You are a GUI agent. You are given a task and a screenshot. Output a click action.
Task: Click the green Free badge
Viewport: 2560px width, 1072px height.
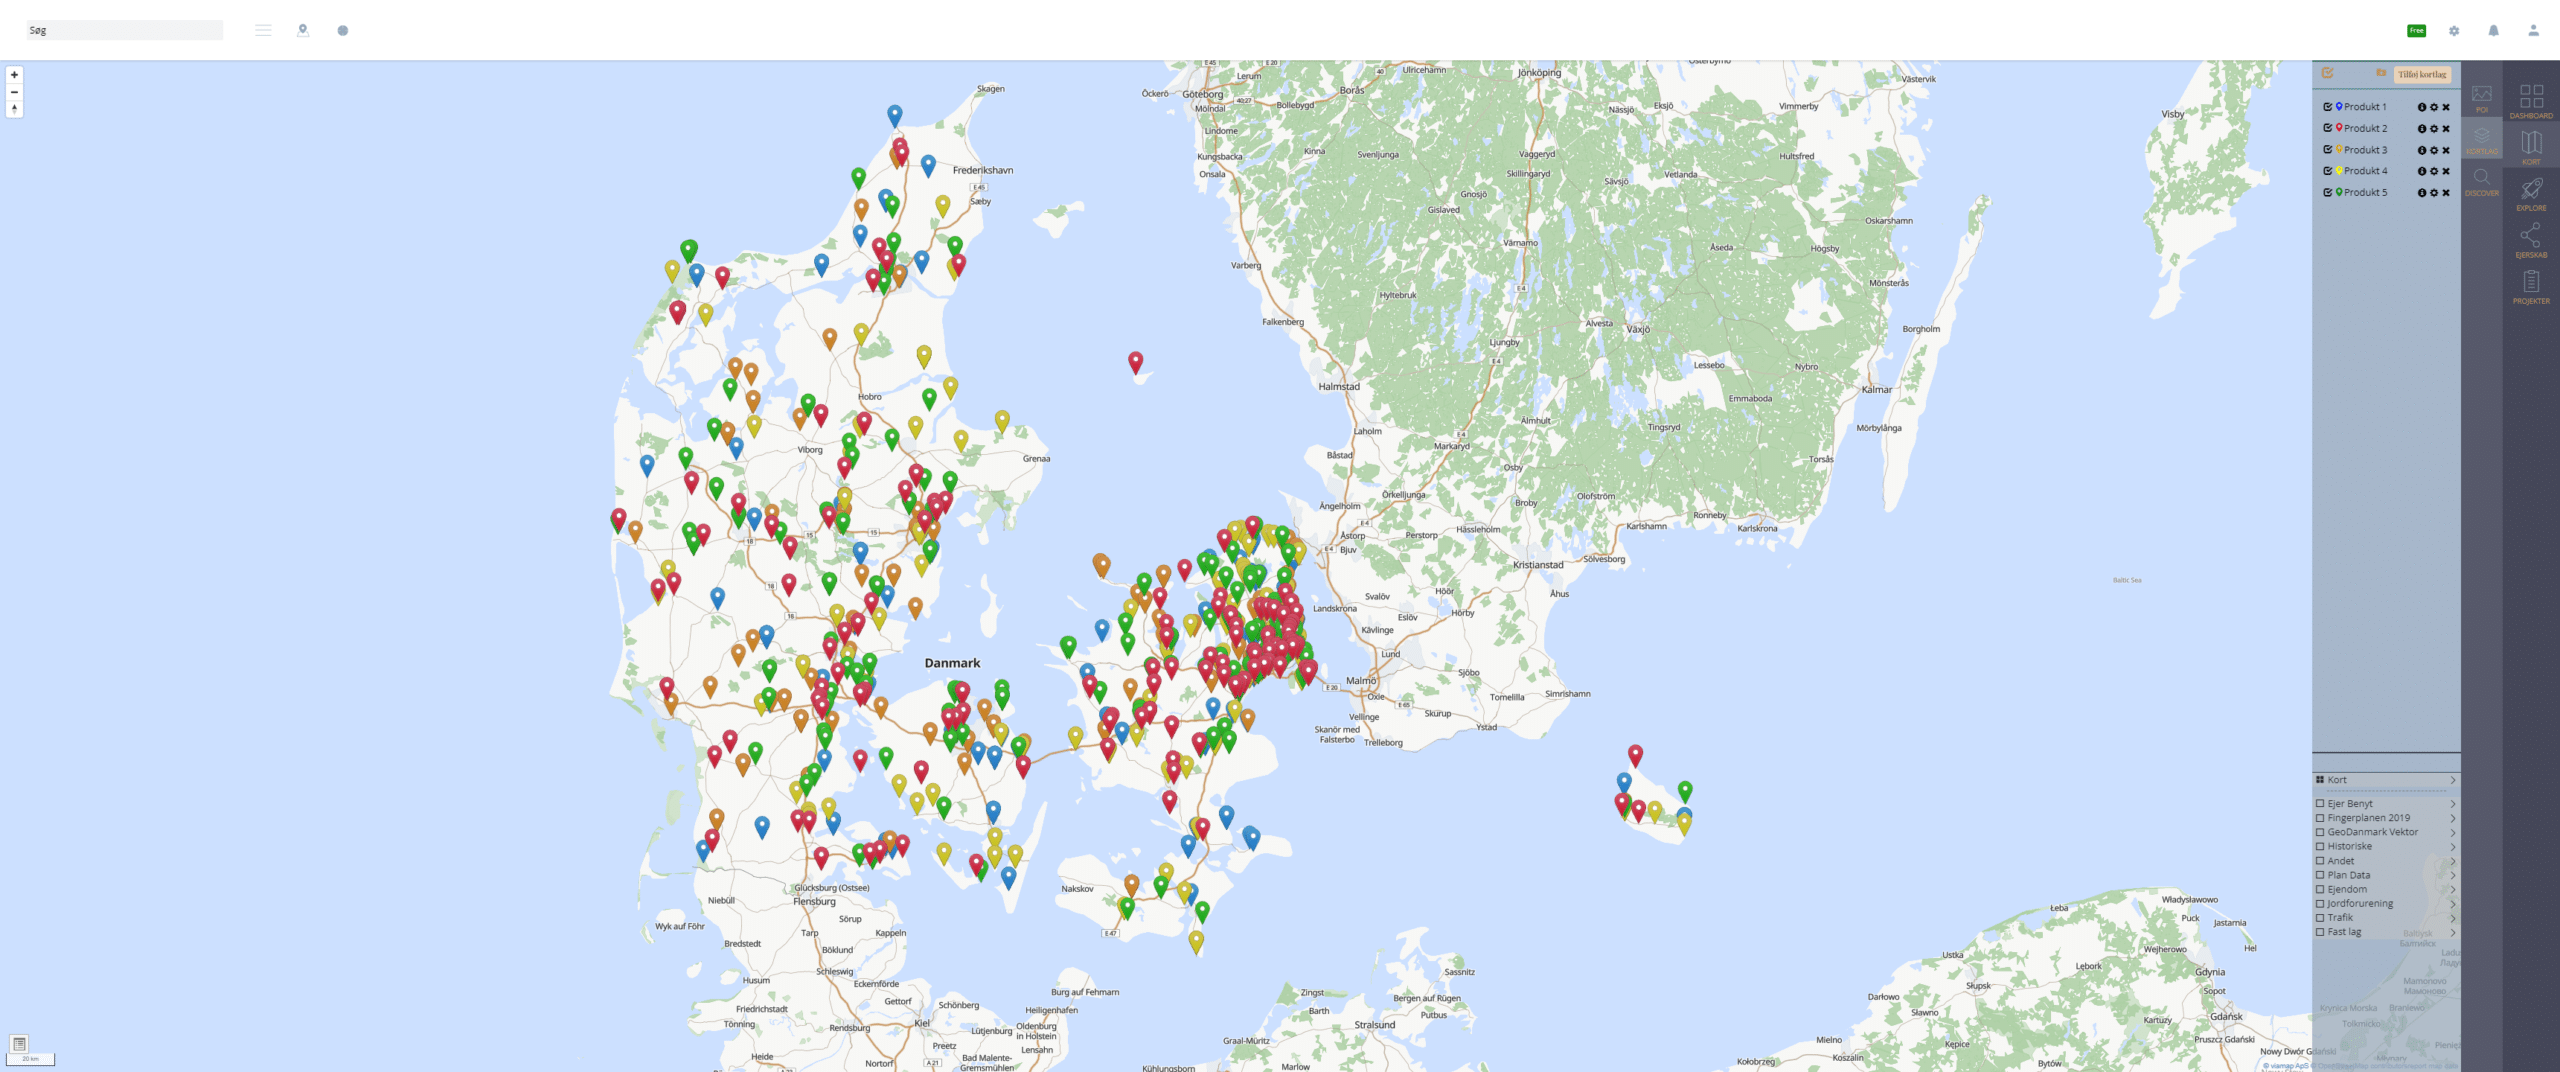click(x=2416, y=31)
